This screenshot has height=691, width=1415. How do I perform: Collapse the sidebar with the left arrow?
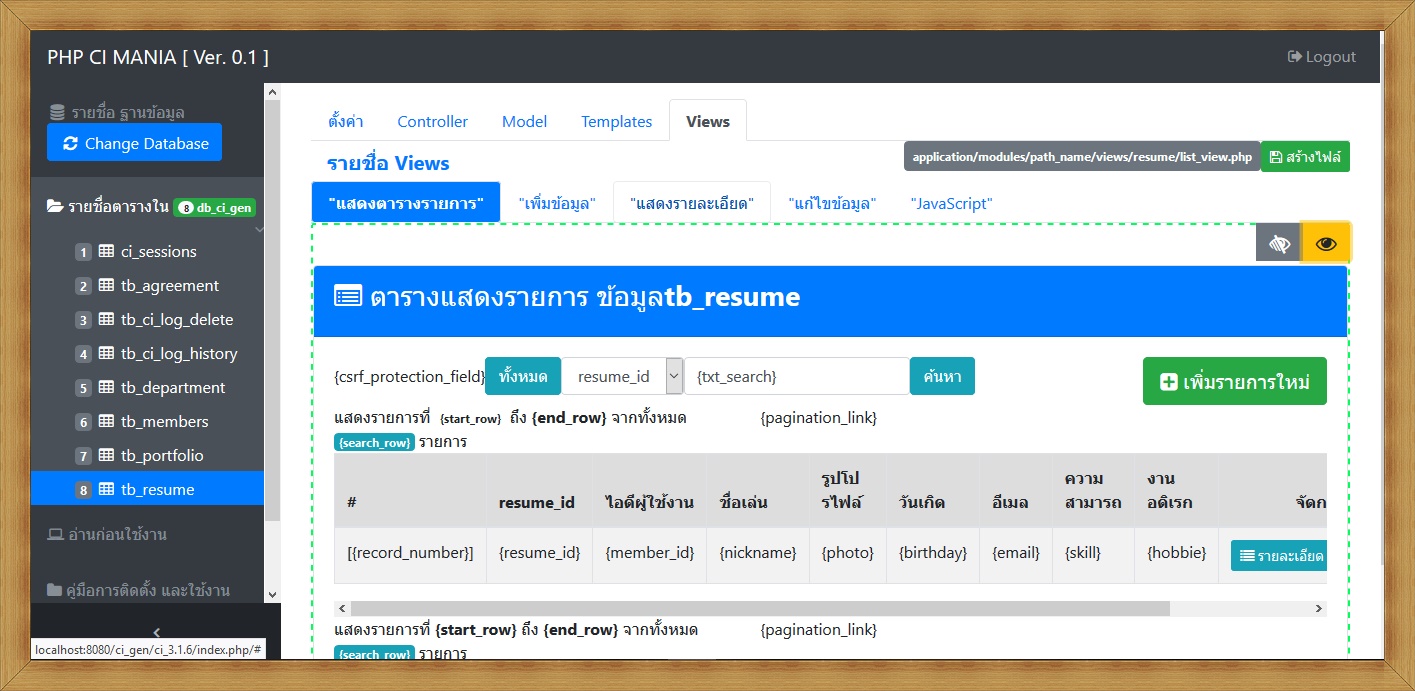tap(157, 632)
